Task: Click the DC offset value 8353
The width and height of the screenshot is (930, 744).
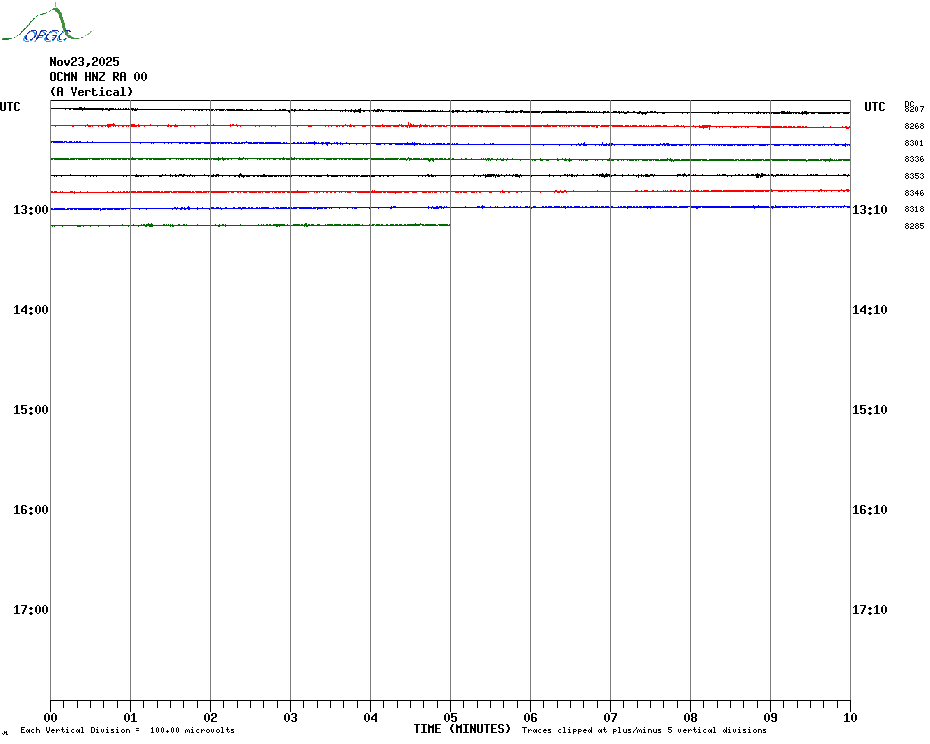Action: click(914, 176)
